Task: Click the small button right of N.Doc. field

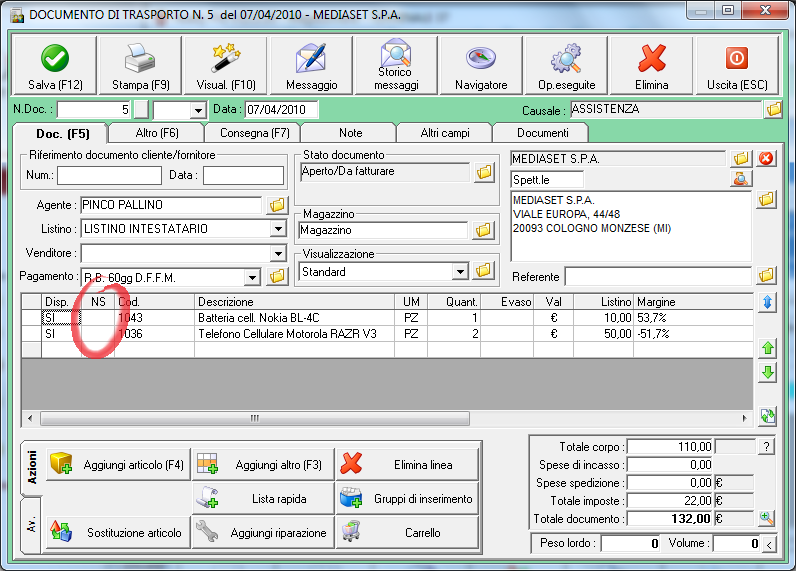Action: tap(141, 110)
